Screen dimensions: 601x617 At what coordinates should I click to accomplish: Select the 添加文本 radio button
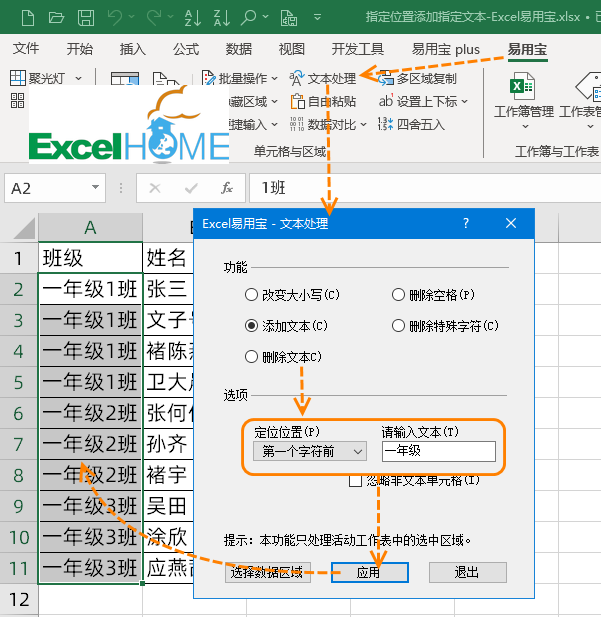point(251,326)
